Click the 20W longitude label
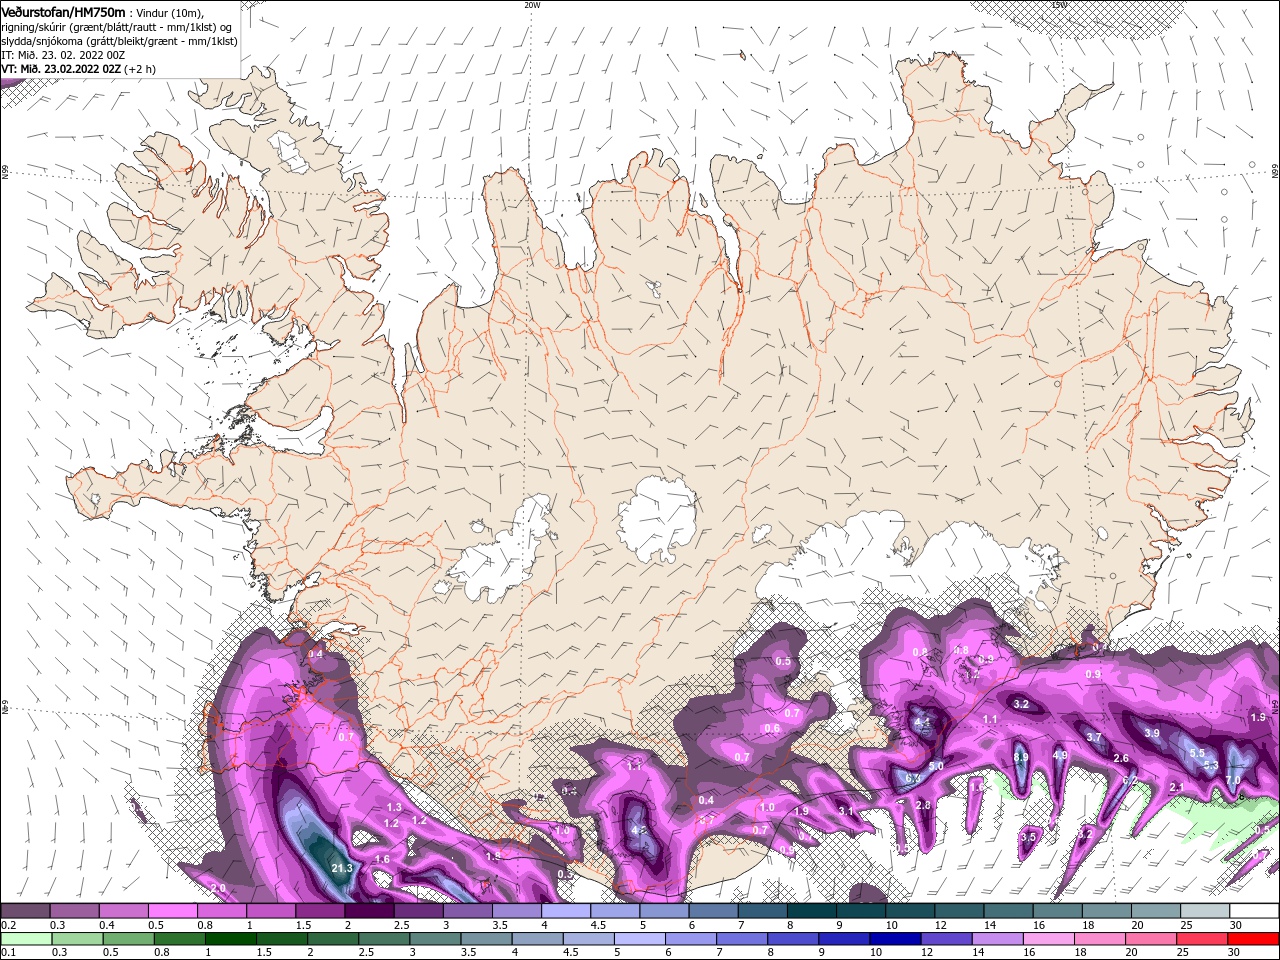The height and width of the screenshot is (960, 1280). pyautogui.click(x=532, y=4)
